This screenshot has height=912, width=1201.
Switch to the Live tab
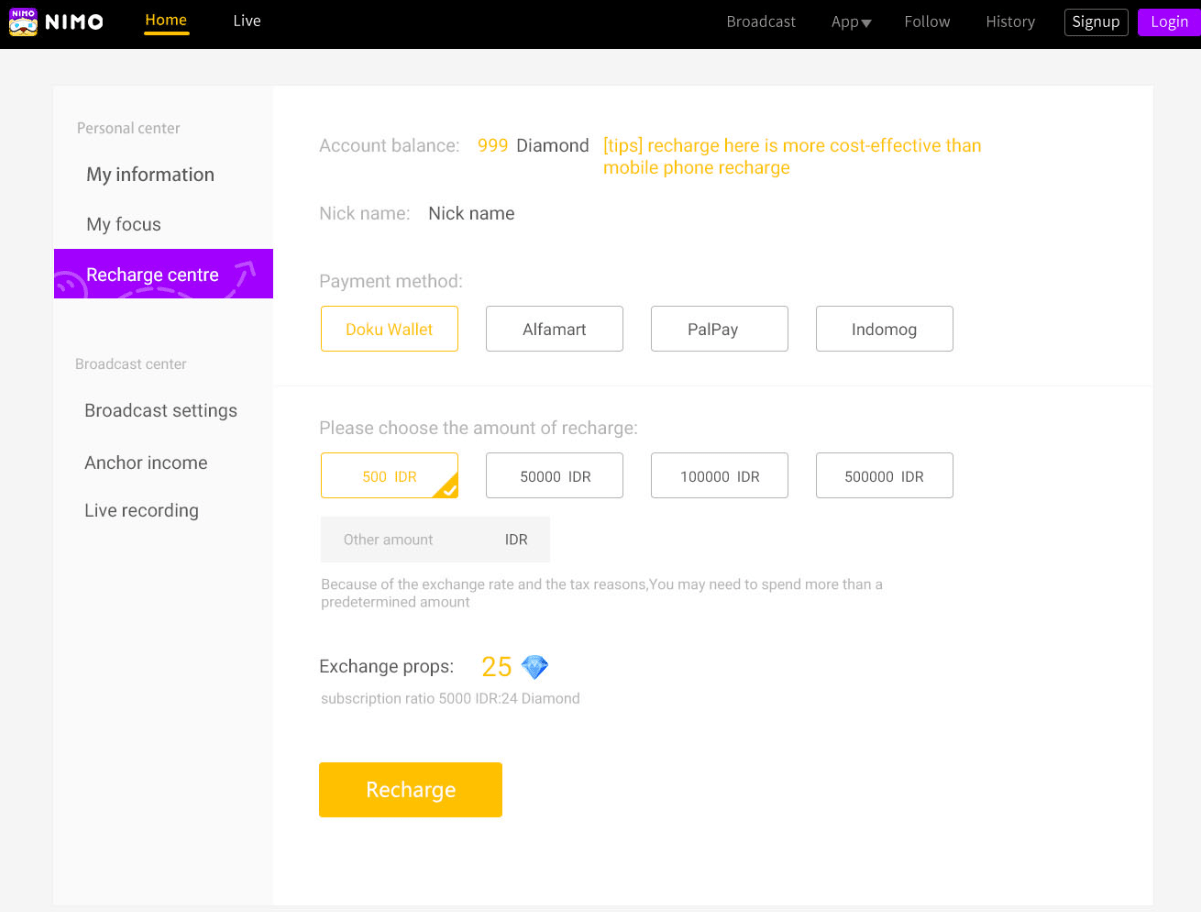[247, 21]
